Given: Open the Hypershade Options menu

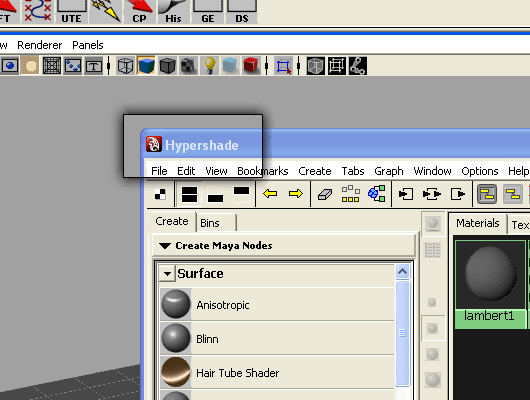Looking at the screenshot, I should coord(480,171).
